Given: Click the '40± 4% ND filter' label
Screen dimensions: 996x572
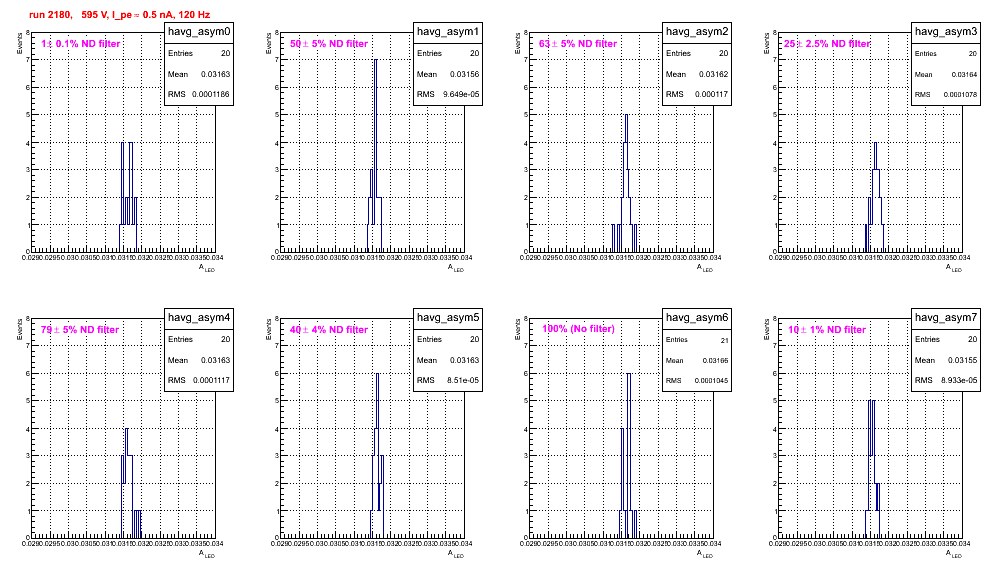Looking at the screenshot, I should click(x=329, y=330).
